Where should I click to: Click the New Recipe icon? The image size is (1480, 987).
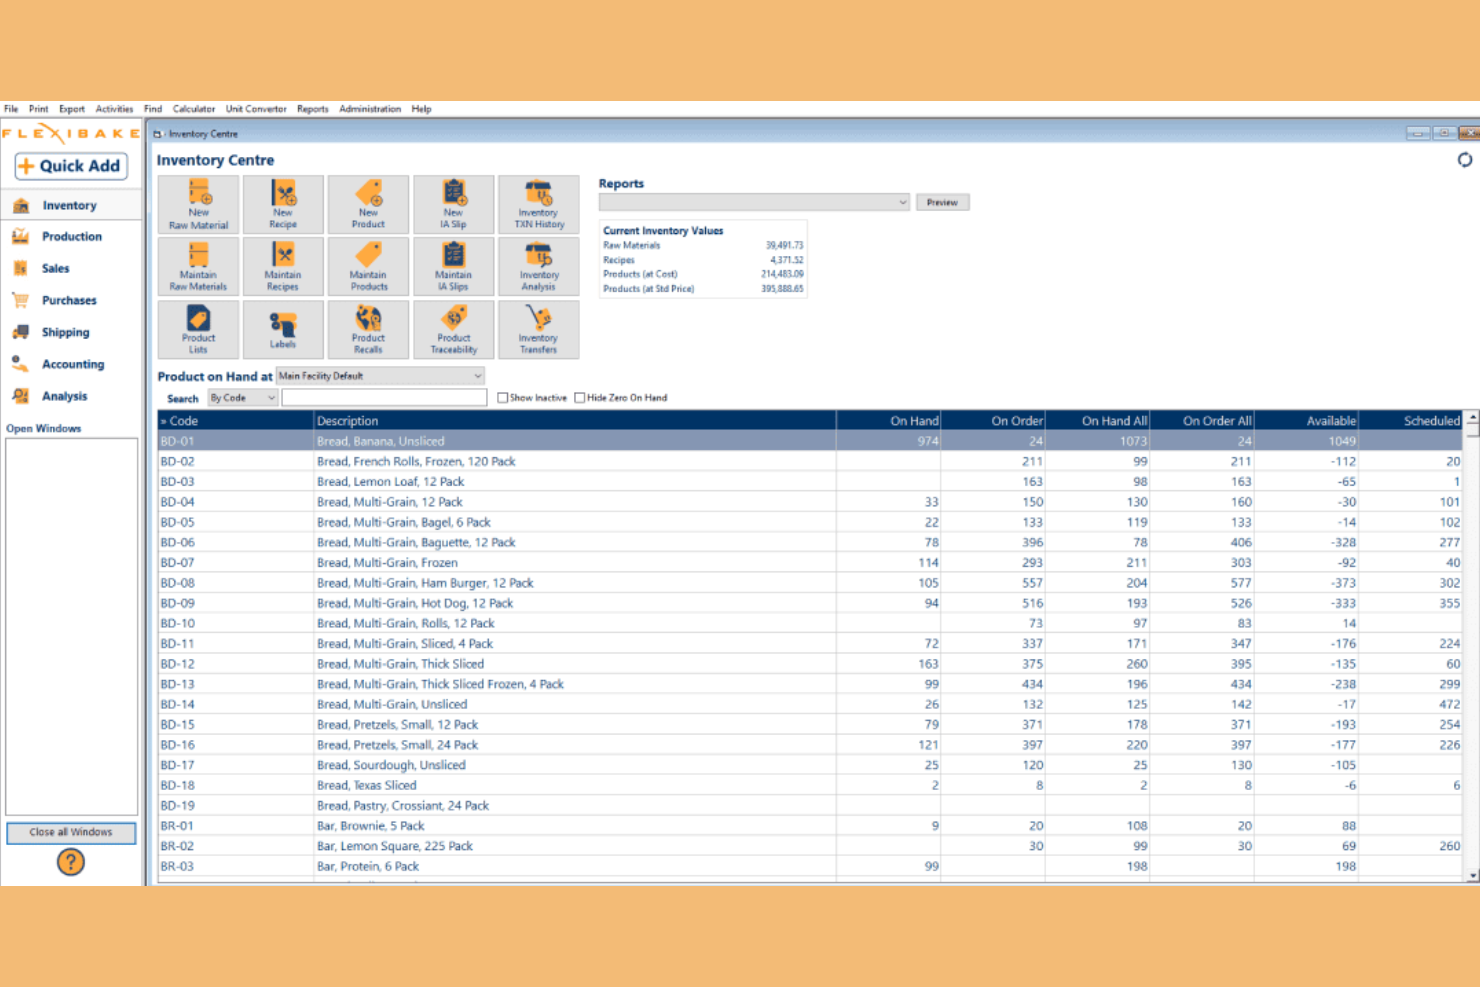(x=283, y=205)
